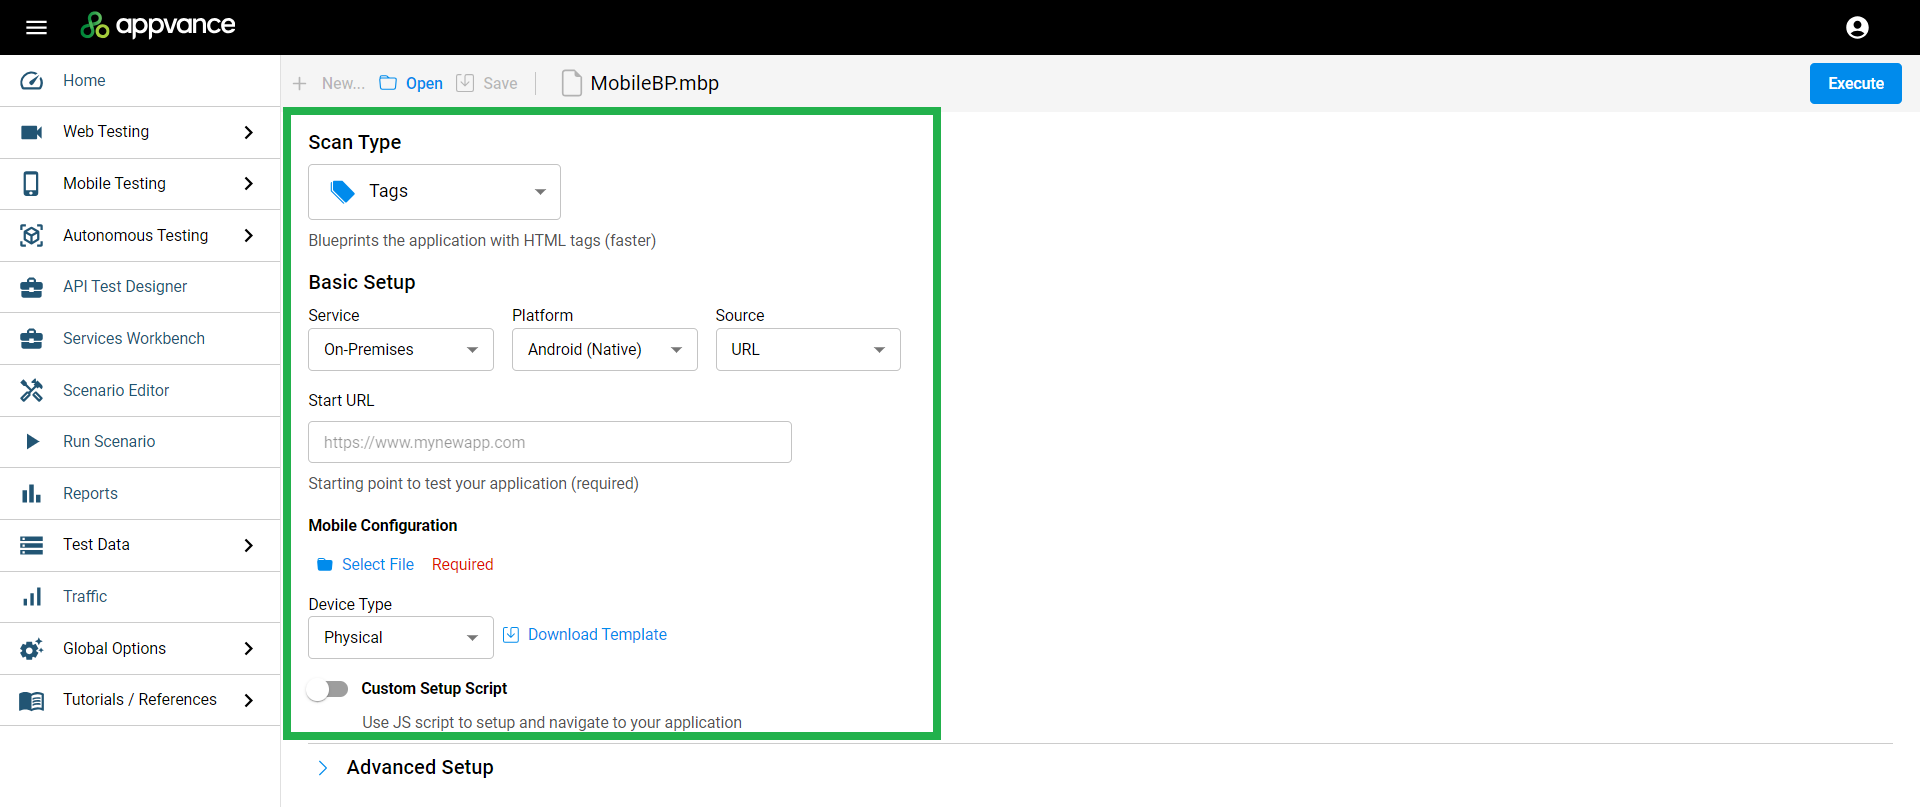The image size is (1920, 807).
Task: Click the Home gauge icon
Action: click(32, 81)
